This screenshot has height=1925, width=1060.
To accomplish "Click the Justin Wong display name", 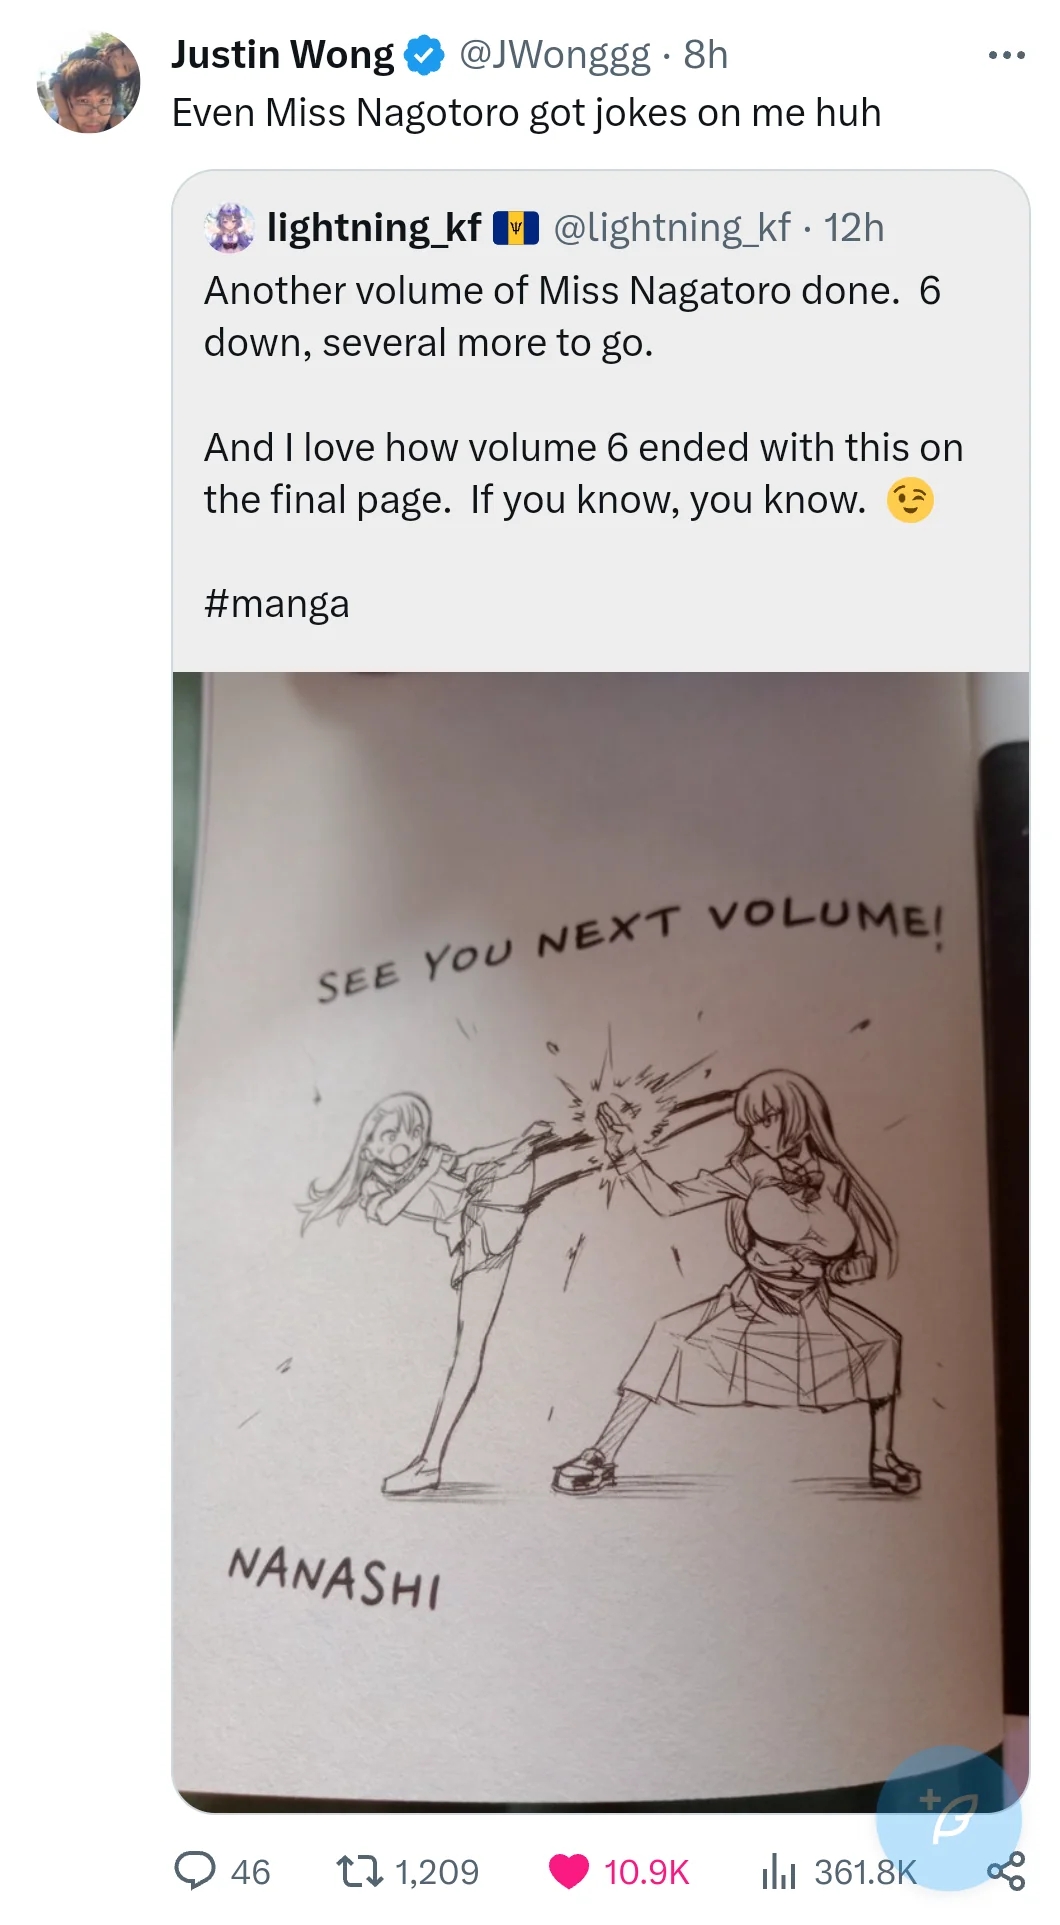I will pyautogui.click(x=283, y=55).
